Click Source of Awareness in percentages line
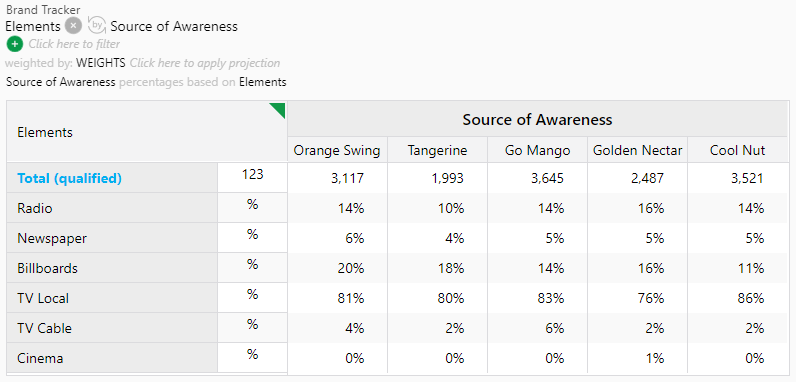Image resolution: width=796 pixels, height=382 pixels. 60,82
